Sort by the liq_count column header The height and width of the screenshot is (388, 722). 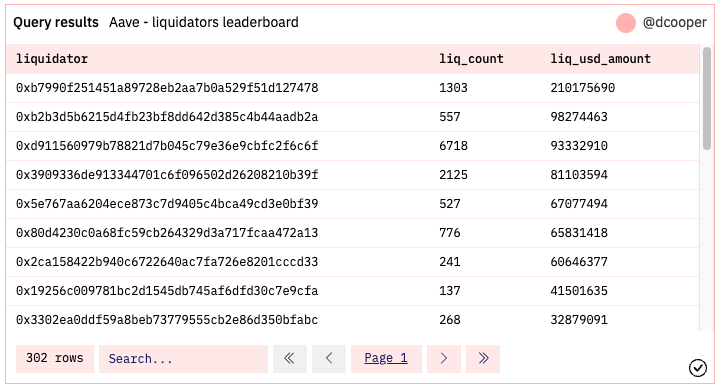coord(471,59)
